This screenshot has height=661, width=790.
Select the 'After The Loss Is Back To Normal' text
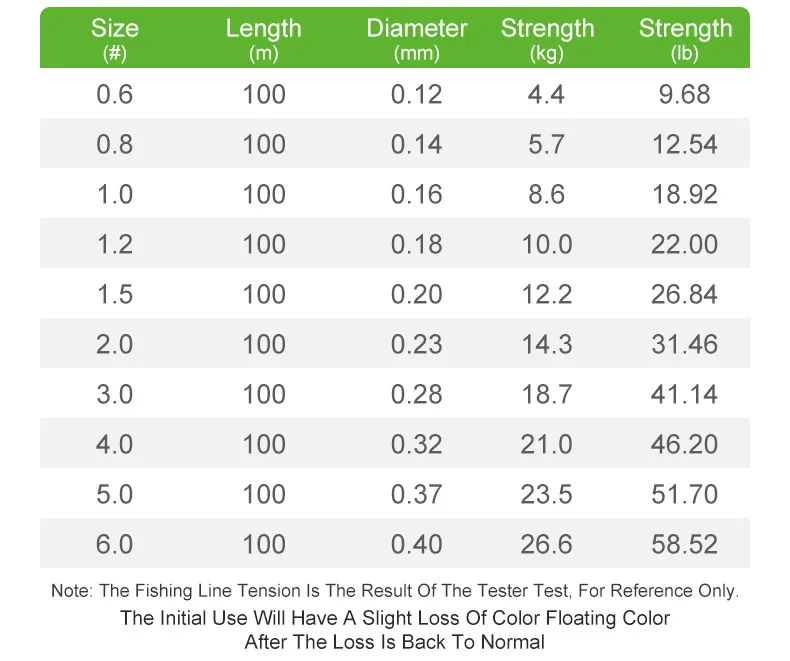click(395, 642)
